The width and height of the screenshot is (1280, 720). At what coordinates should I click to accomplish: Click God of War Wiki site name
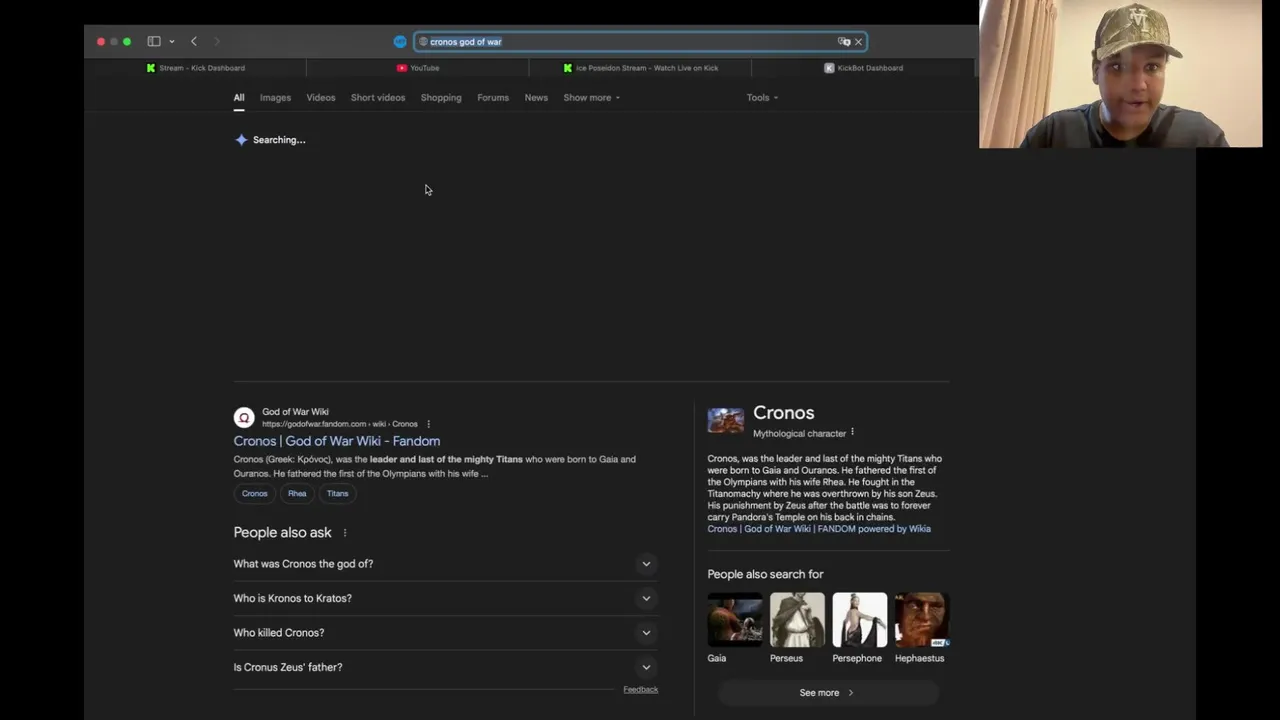click(x=295, y=412)
